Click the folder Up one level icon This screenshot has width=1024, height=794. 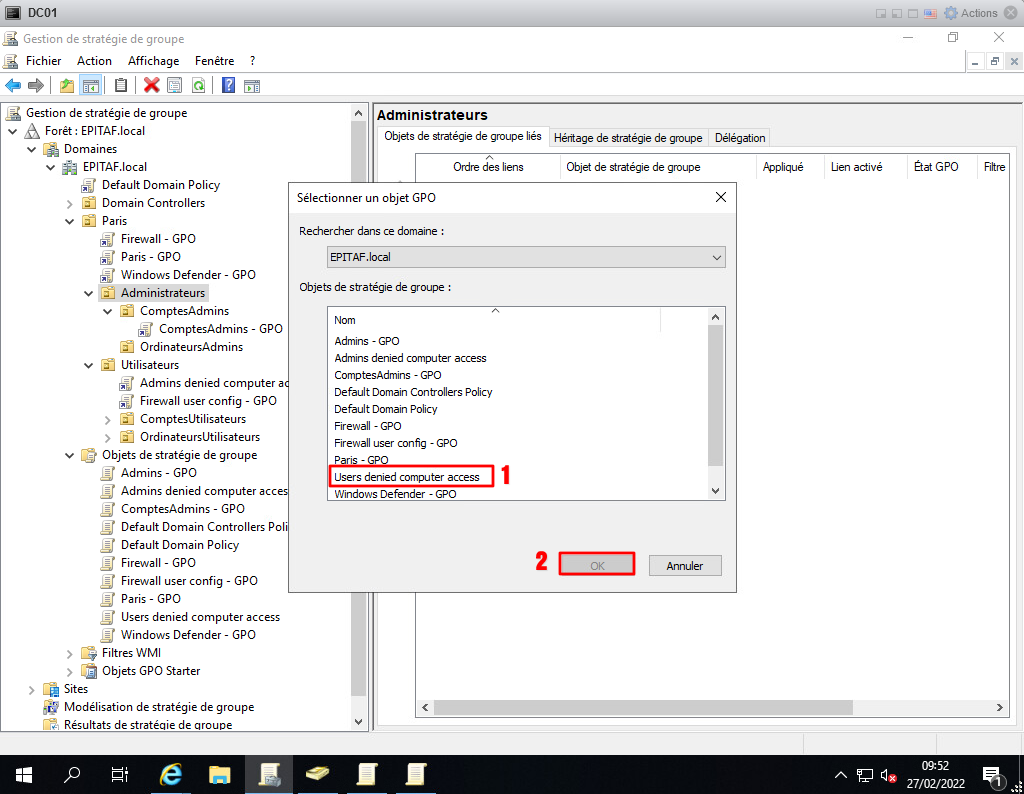tap(67, 86)
